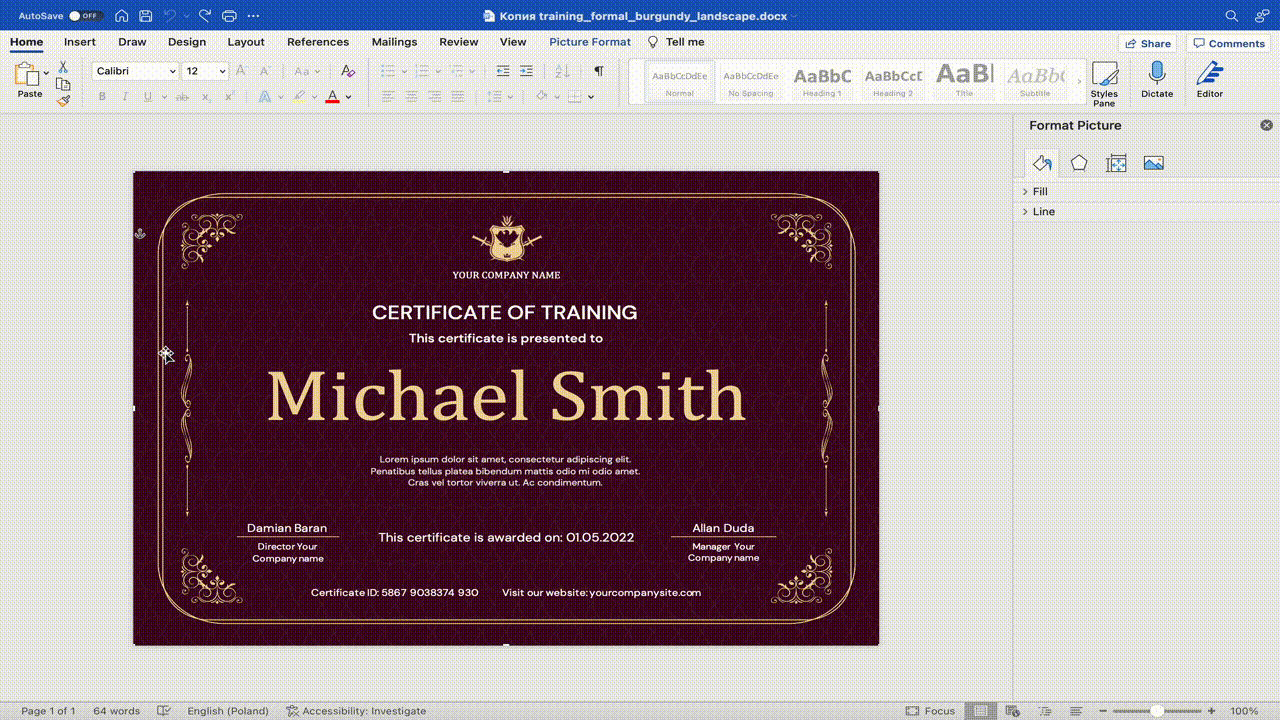Toggle Subscript formatting

206,97
